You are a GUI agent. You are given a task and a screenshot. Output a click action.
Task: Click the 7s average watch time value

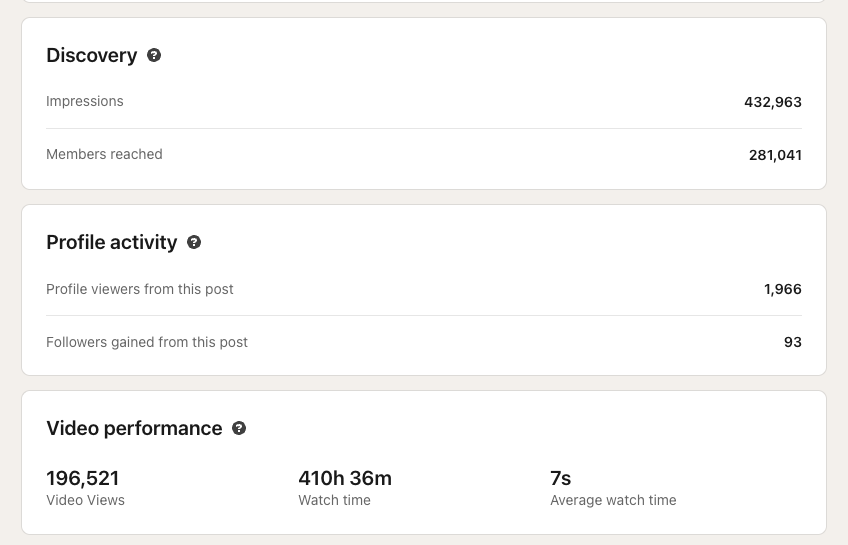tap(560, 478)
